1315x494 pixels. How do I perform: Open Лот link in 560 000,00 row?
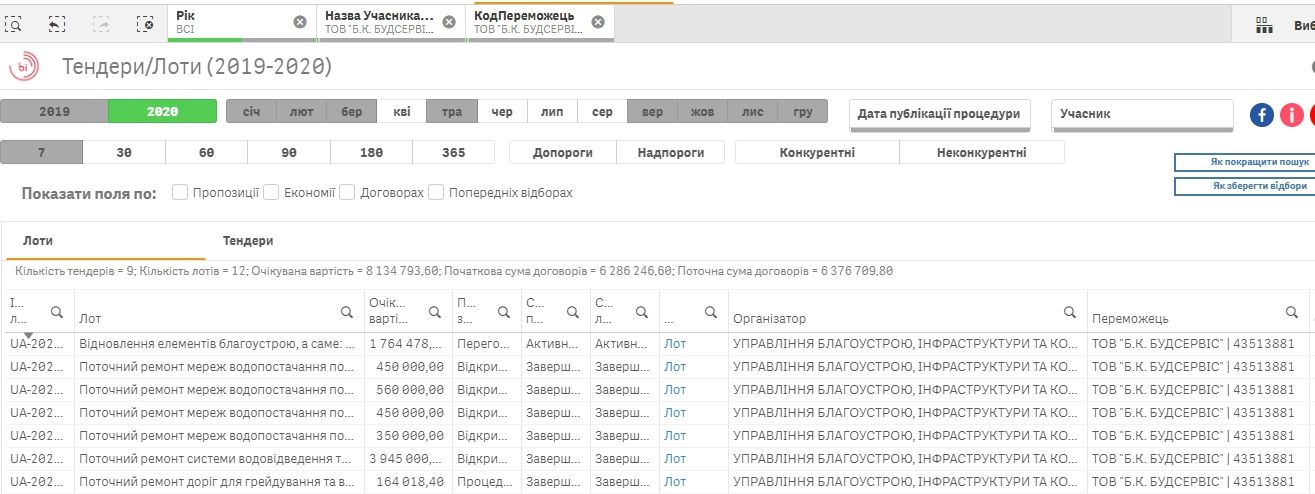click(675, 390)
